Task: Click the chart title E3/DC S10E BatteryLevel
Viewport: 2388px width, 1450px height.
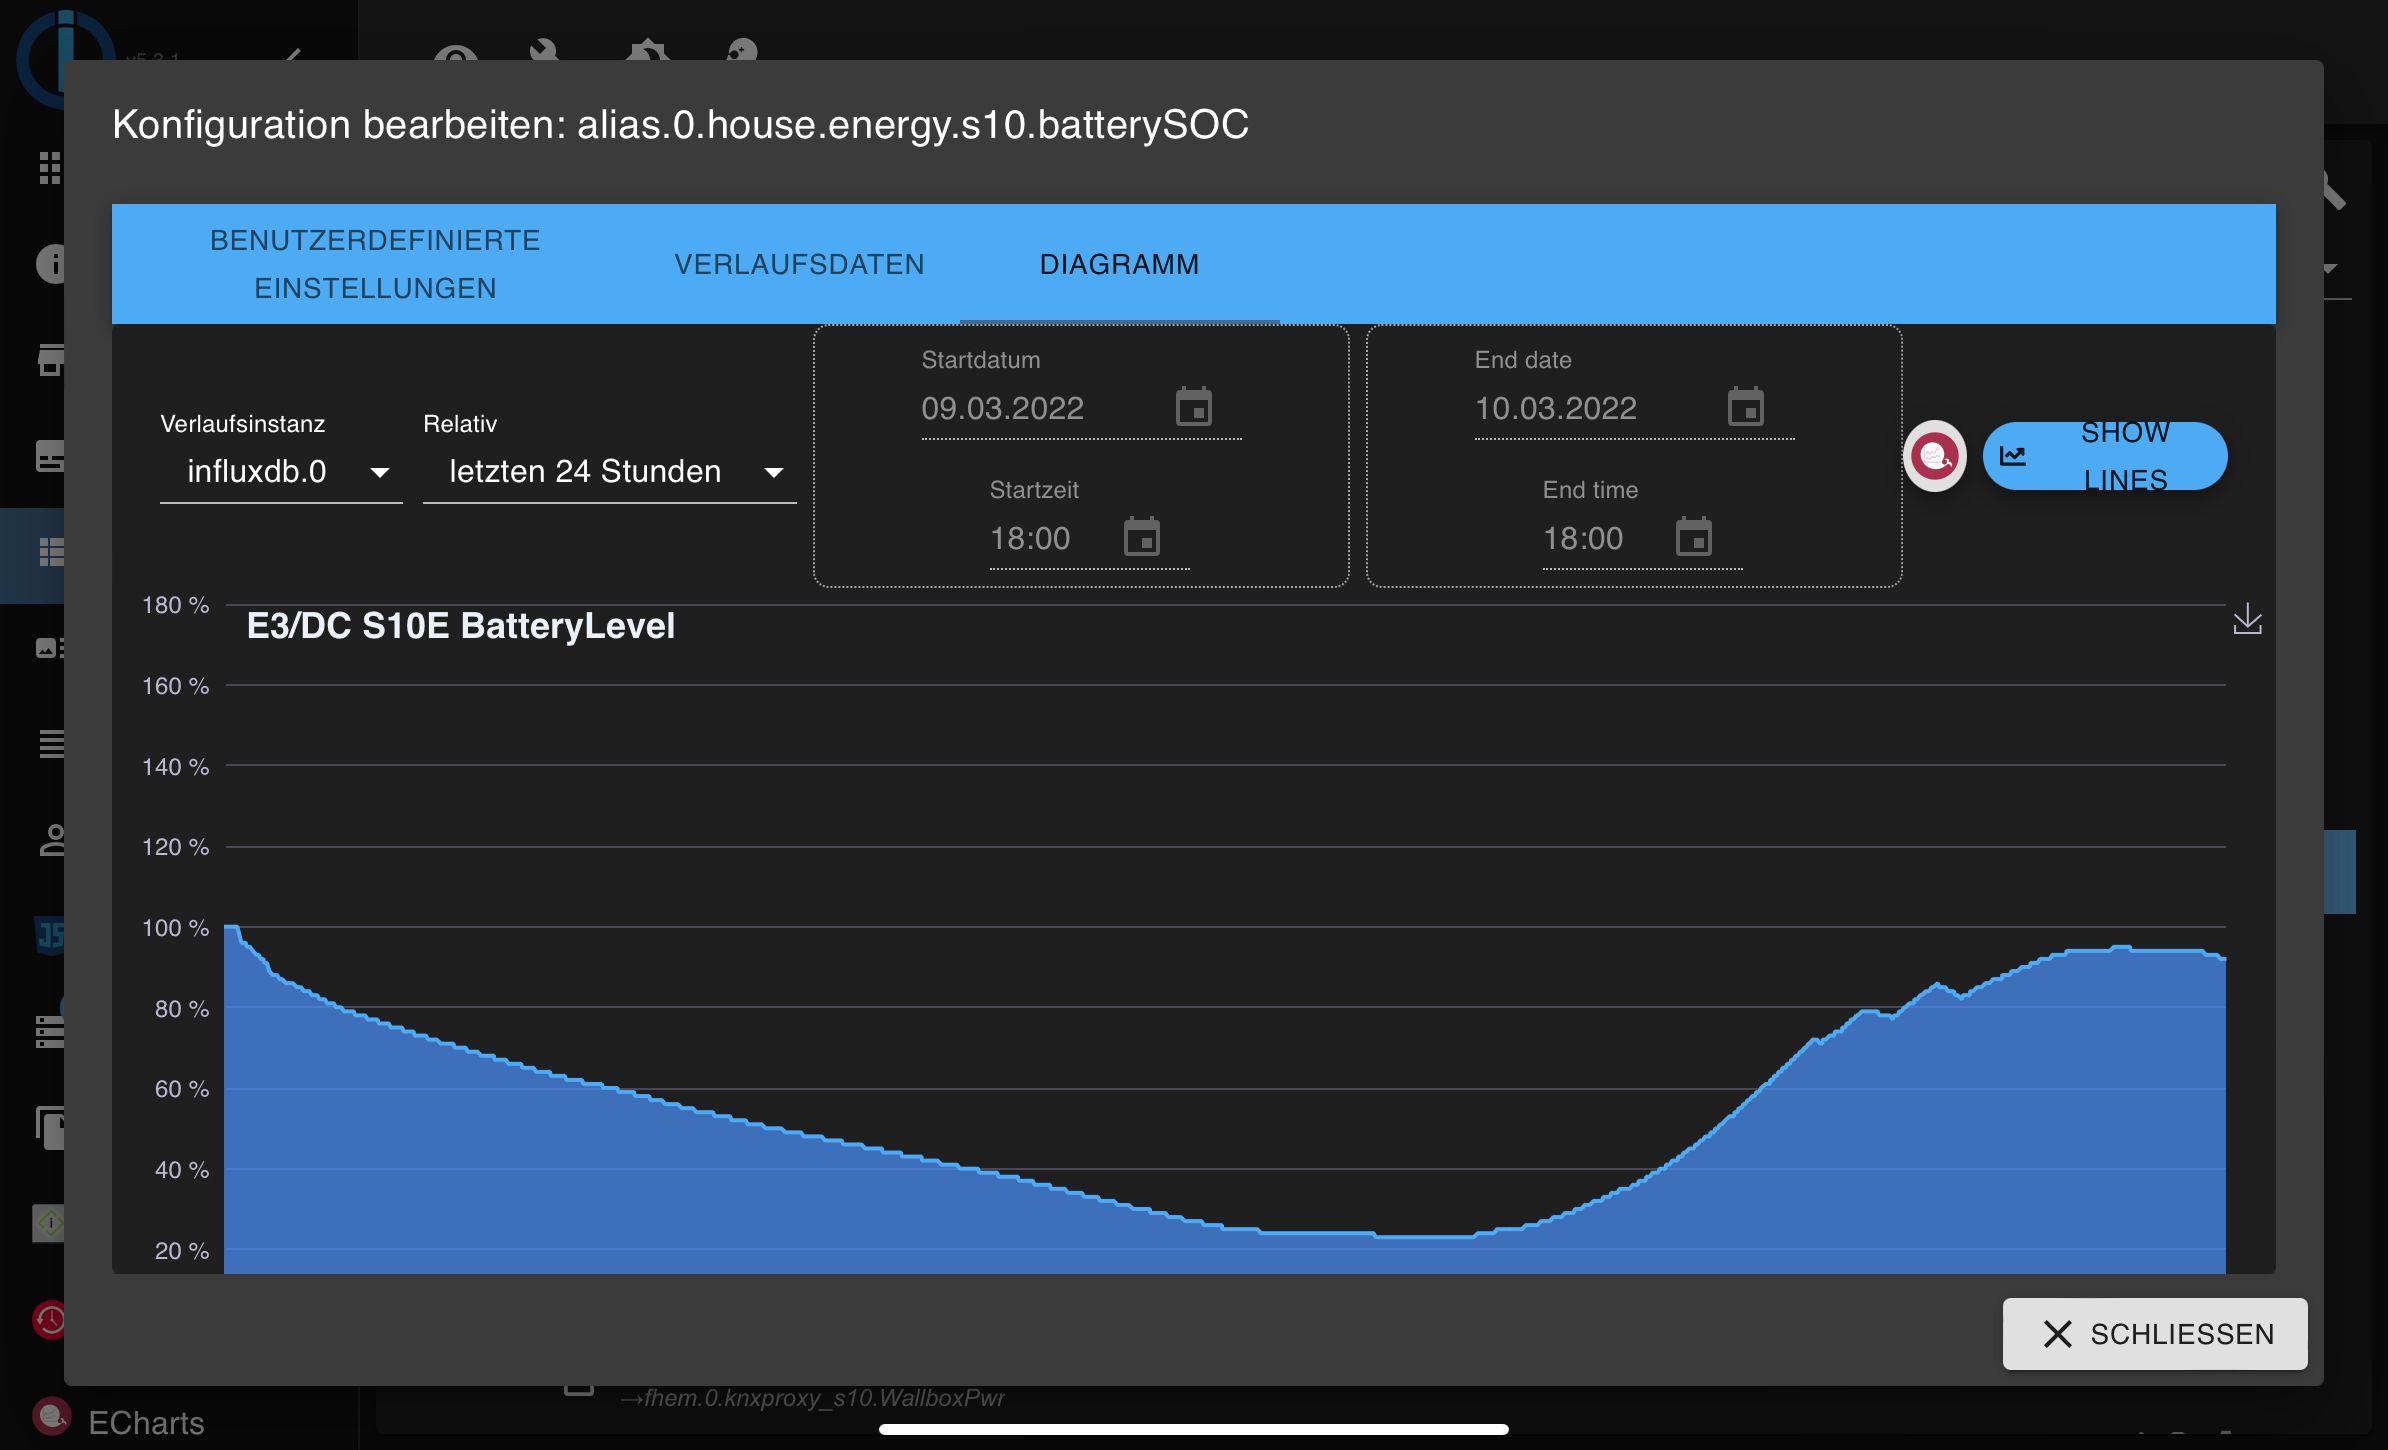Action: (x=461, y=626)
